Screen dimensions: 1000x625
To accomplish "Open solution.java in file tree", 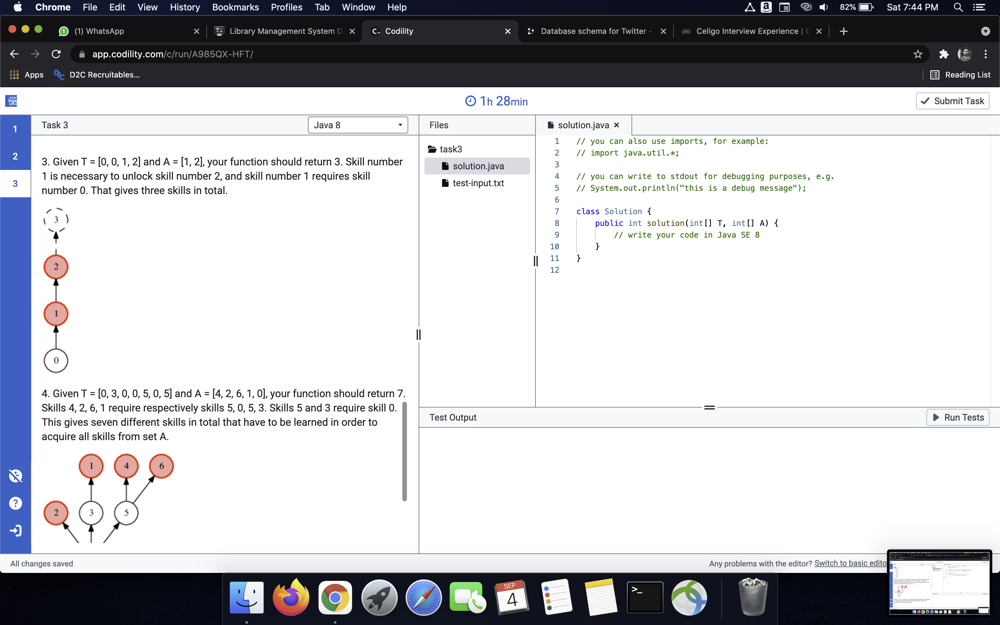I will tap(477, 166).
